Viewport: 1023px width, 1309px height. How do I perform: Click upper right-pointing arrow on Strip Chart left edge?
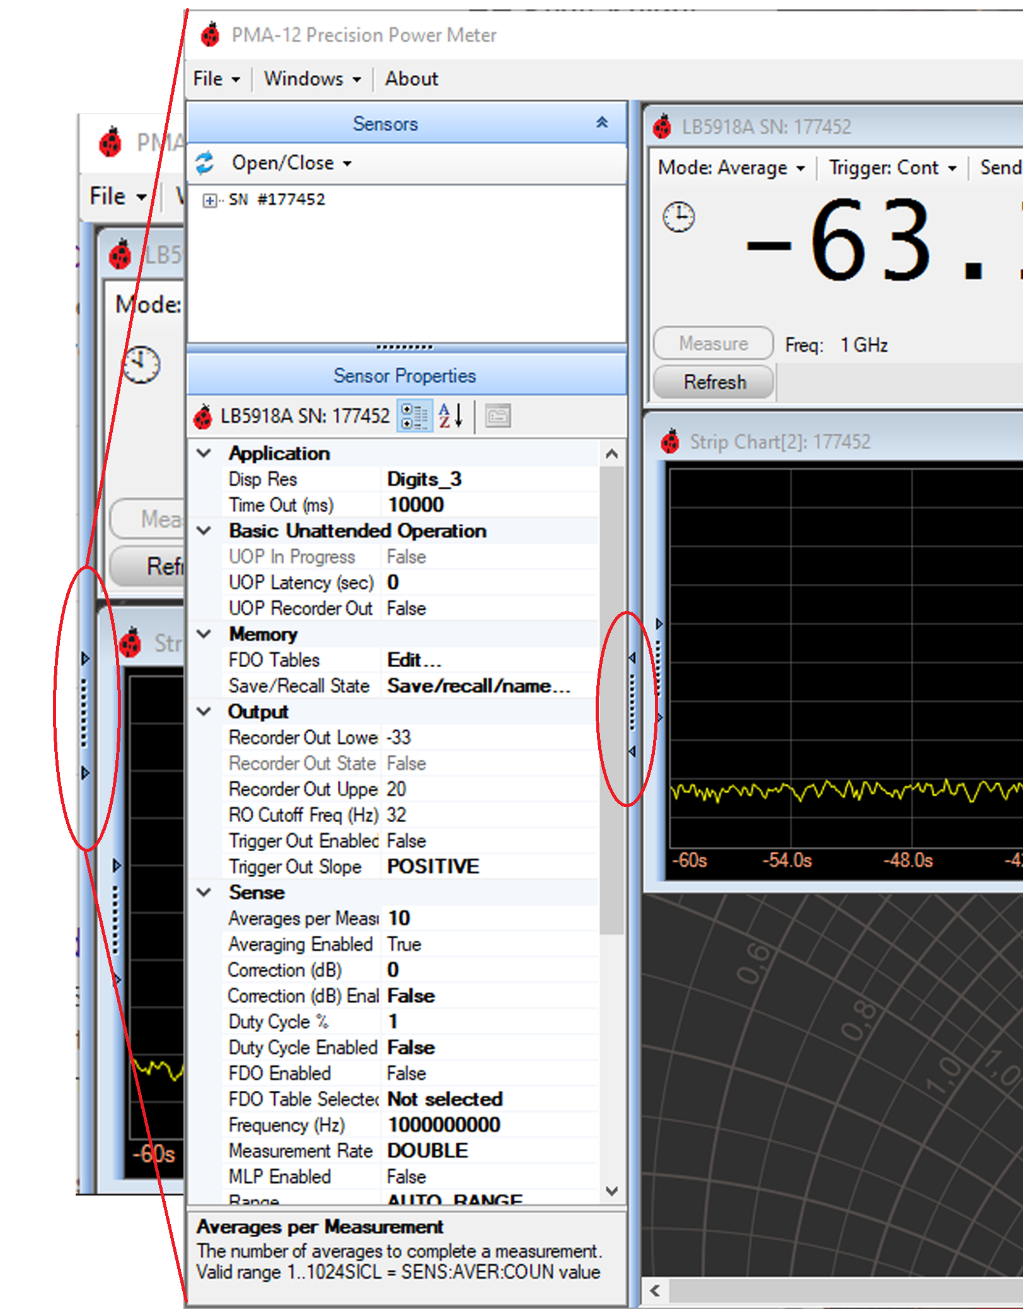click(x=659, y=624)
